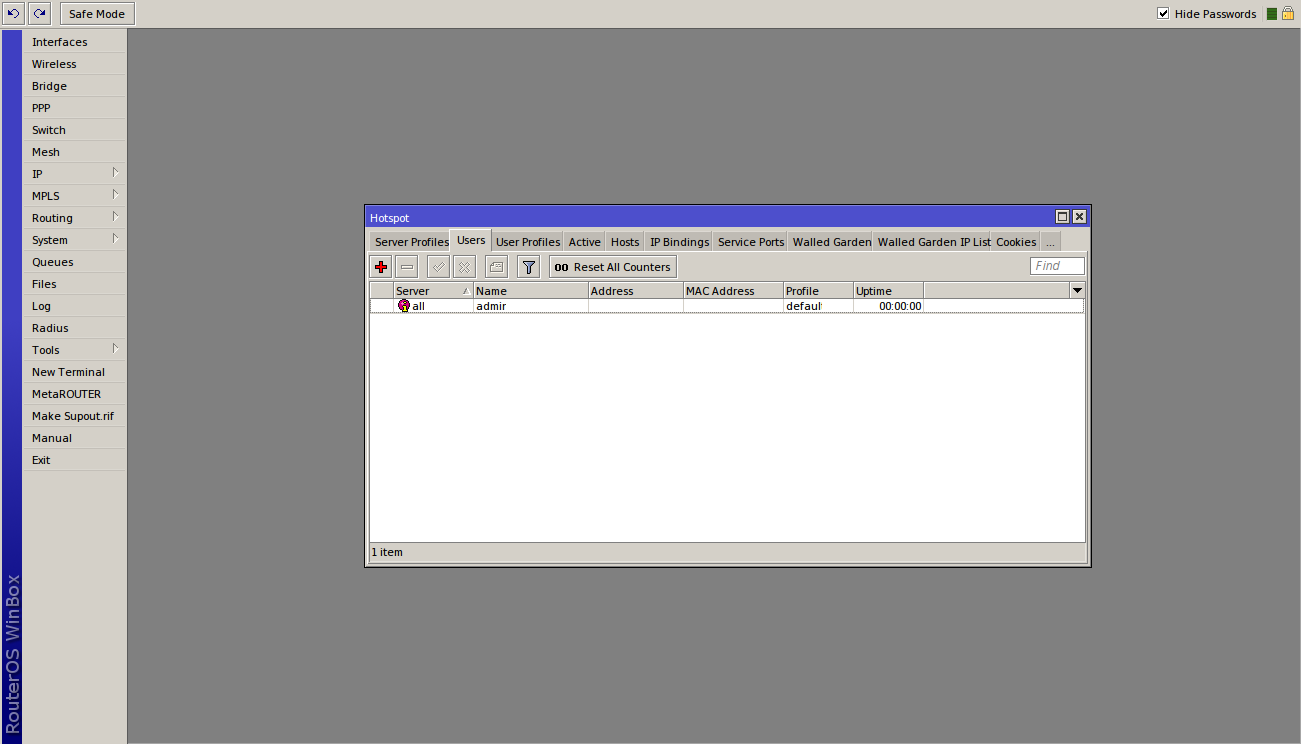This screenshot has height=744, width=1301.
Task: Switch to the User Profiles tab
Action: (528, 242)
